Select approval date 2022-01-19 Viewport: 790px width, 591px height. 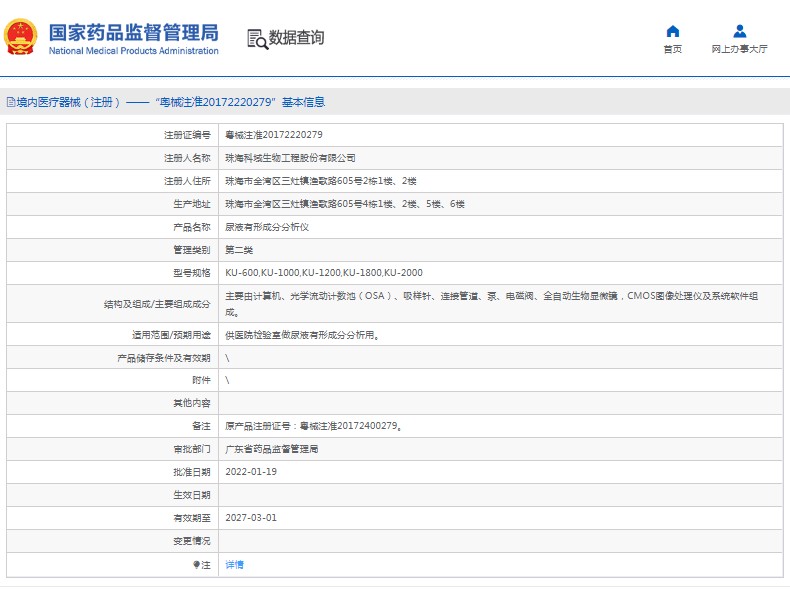pos(251,472)
